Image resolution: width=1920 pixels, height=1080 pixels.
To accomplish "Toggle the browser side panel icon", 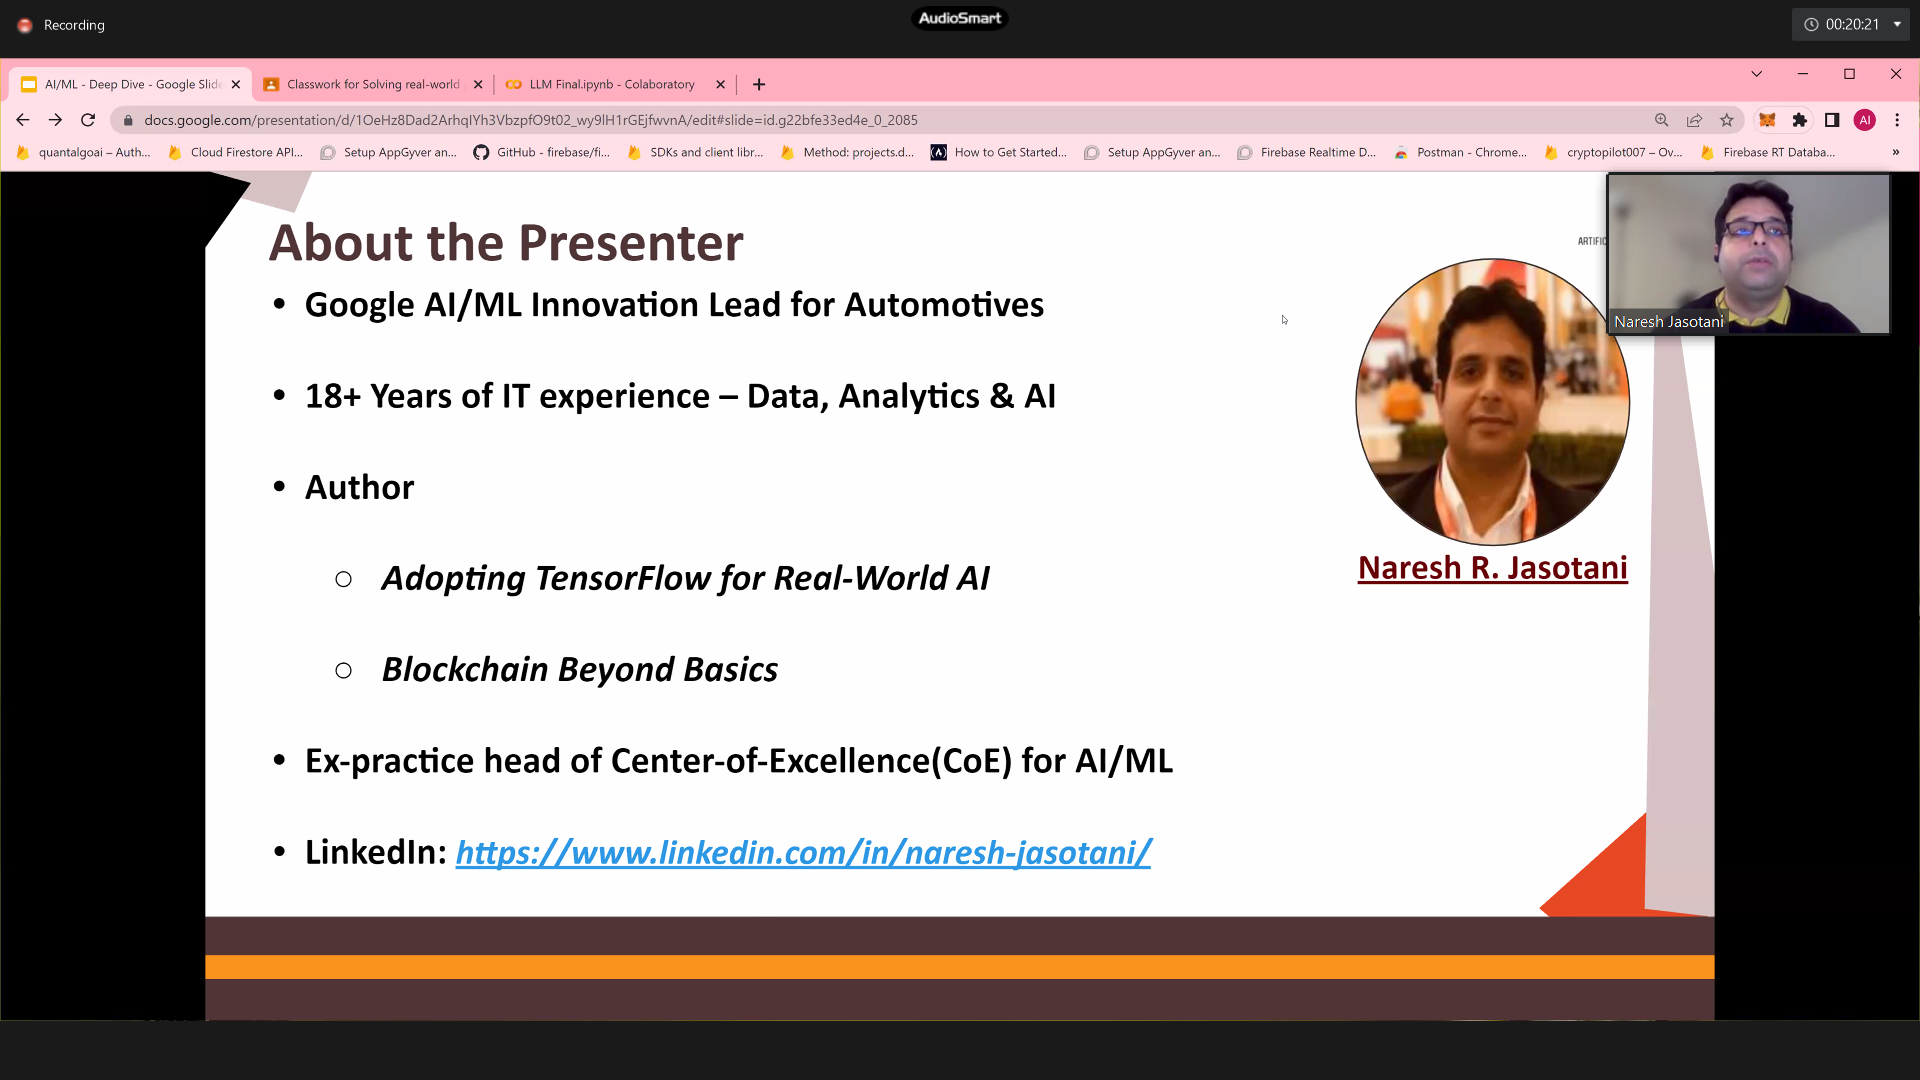I will [x=1832, y=120].
